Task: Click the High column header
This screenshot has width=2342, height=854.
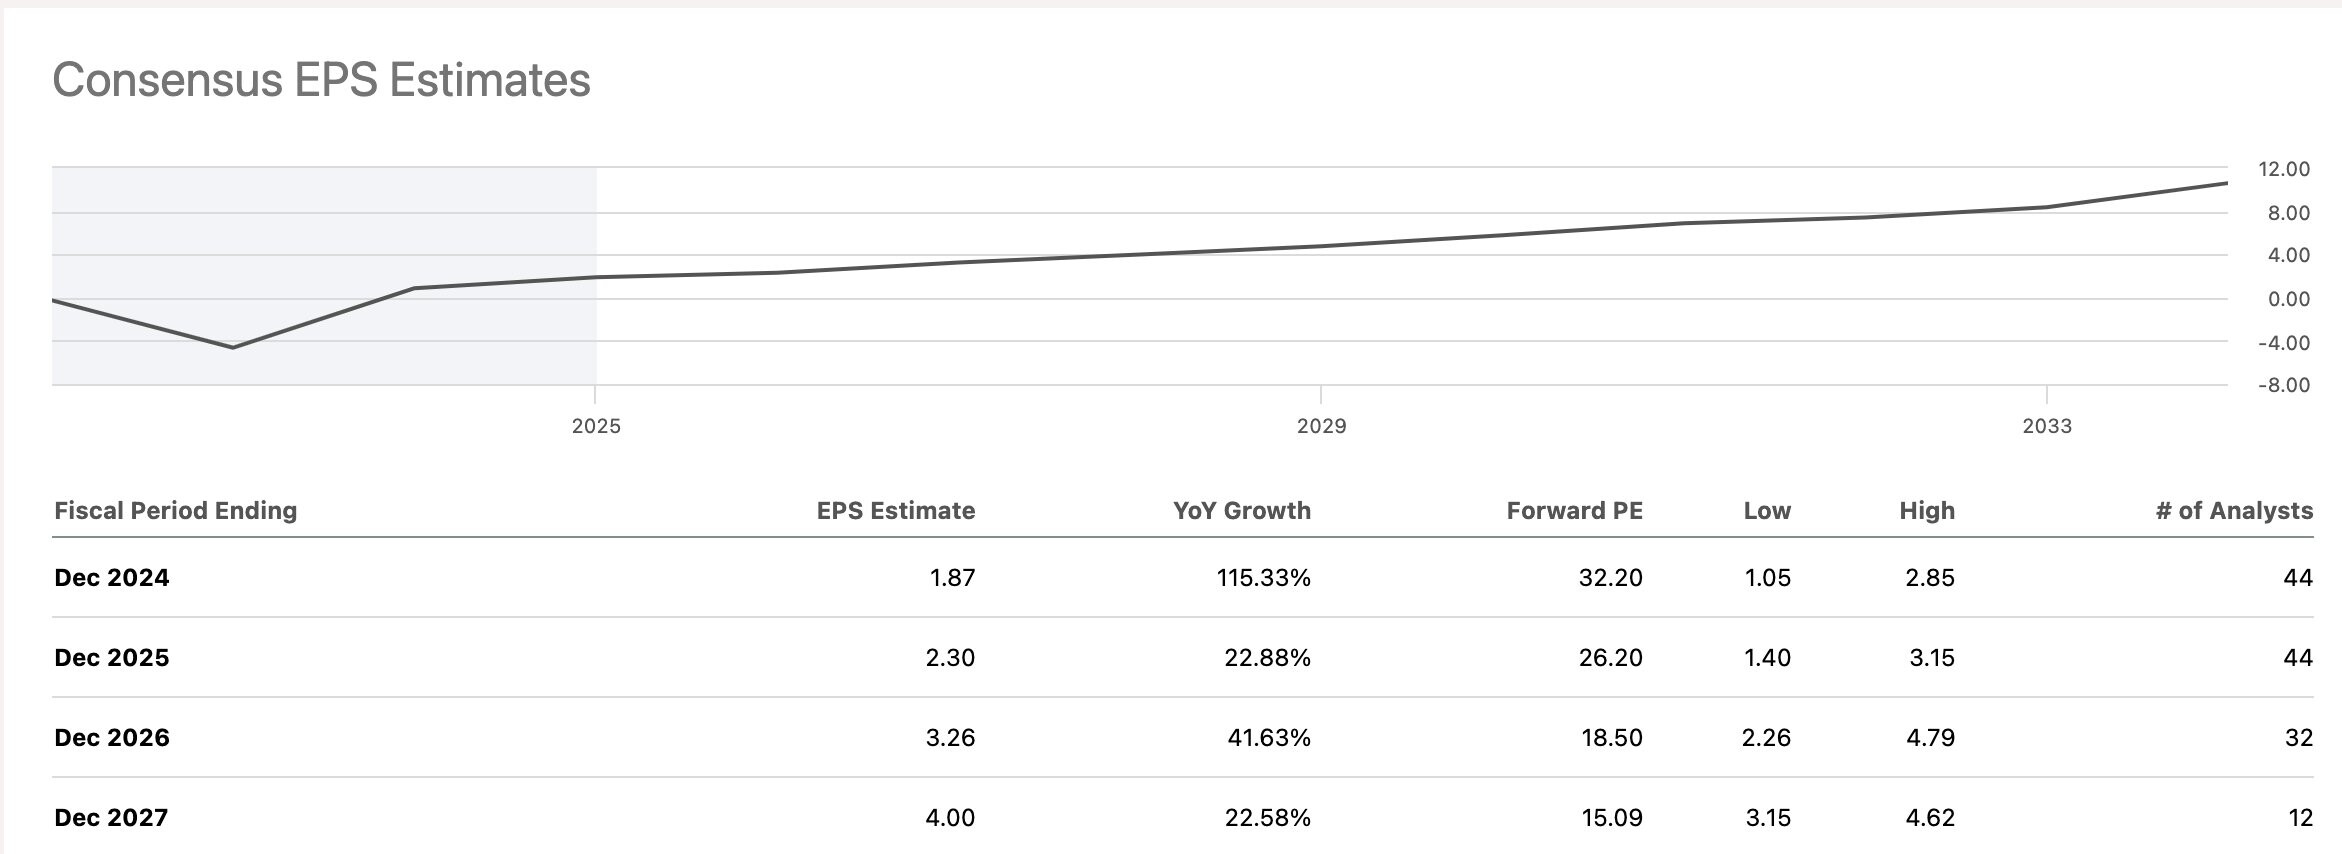Action: (x=1927, y=511)
